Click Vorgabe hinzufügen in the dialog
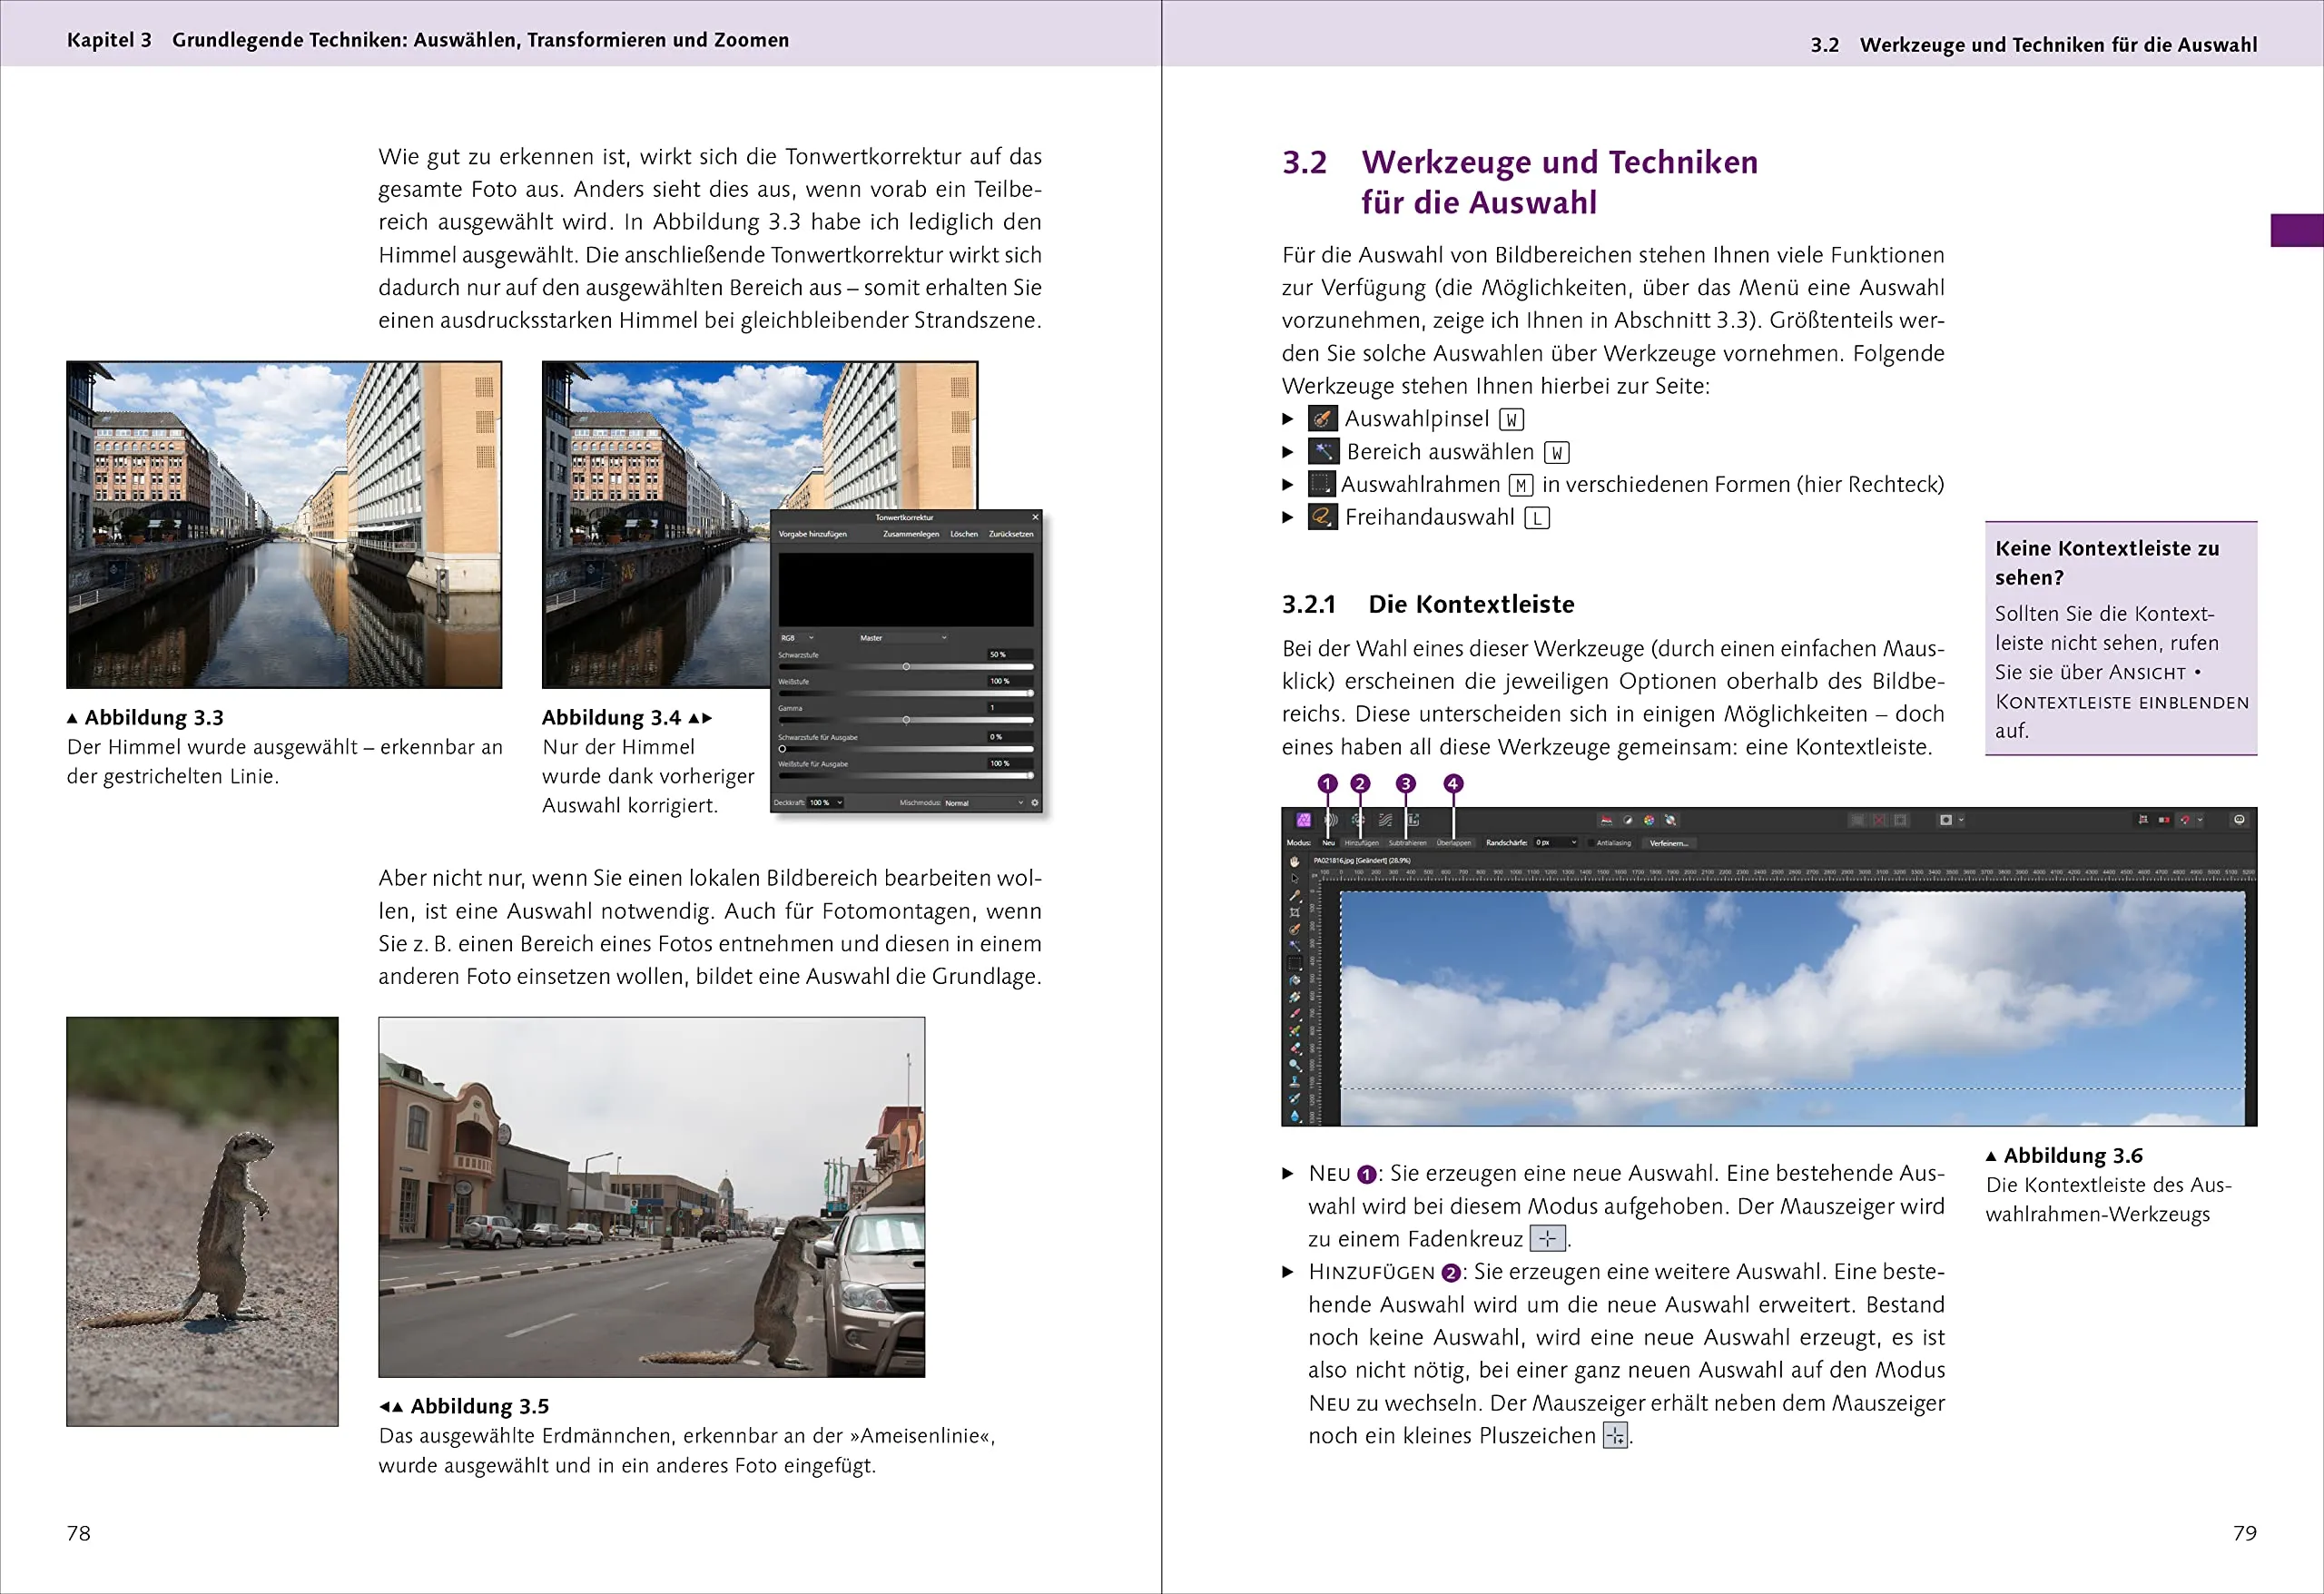 pos(813,535)
